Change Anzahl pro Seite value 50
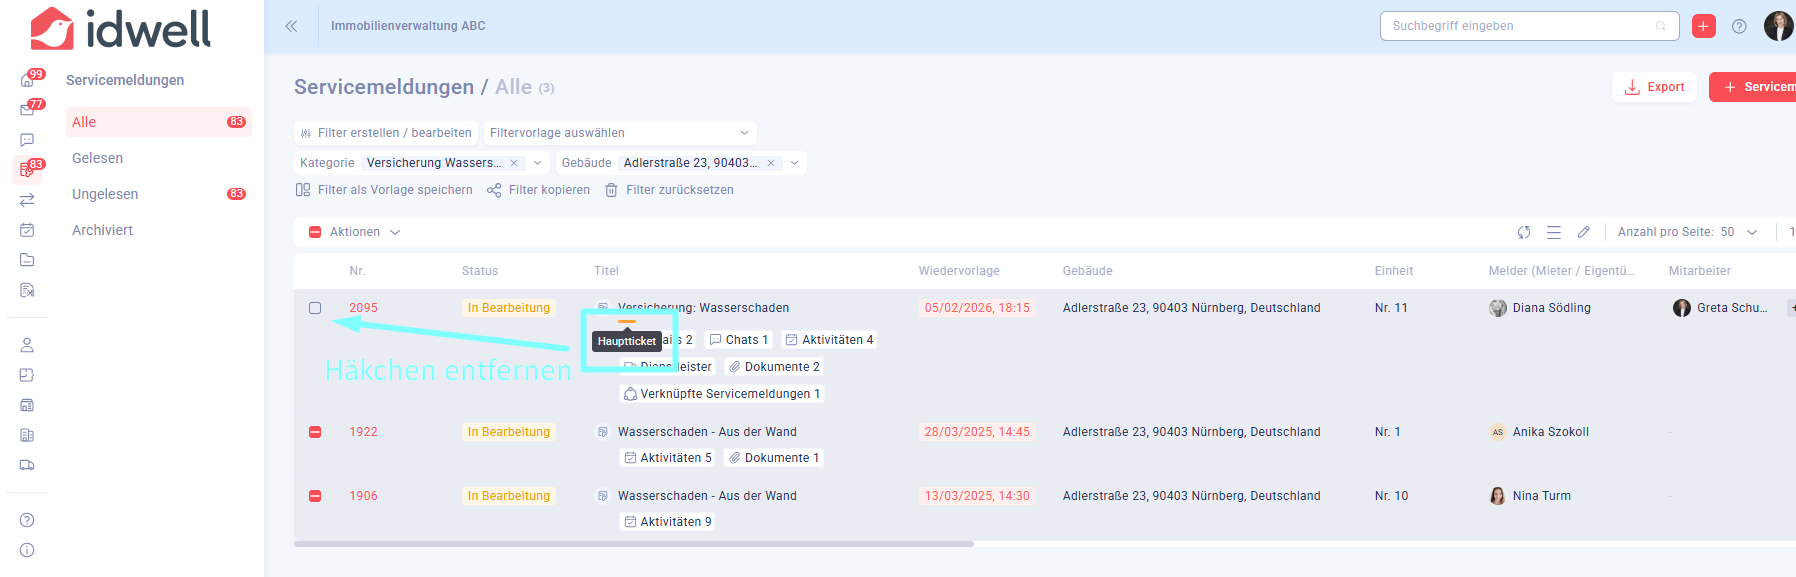This screenshot has height=577, width=1796. pos(1738,232)
